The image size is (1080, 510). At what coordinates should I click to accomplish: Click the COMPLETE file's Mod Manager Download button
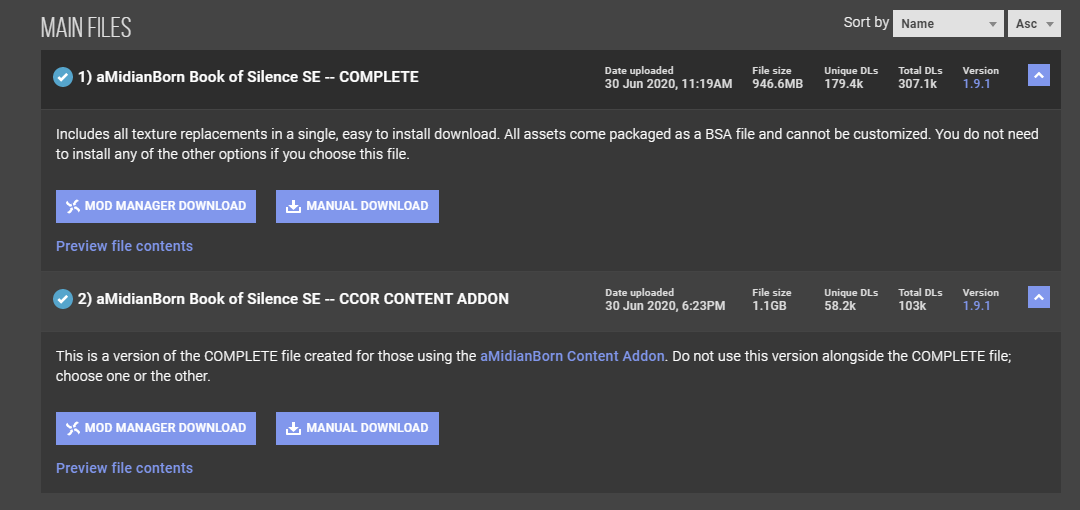156,206
